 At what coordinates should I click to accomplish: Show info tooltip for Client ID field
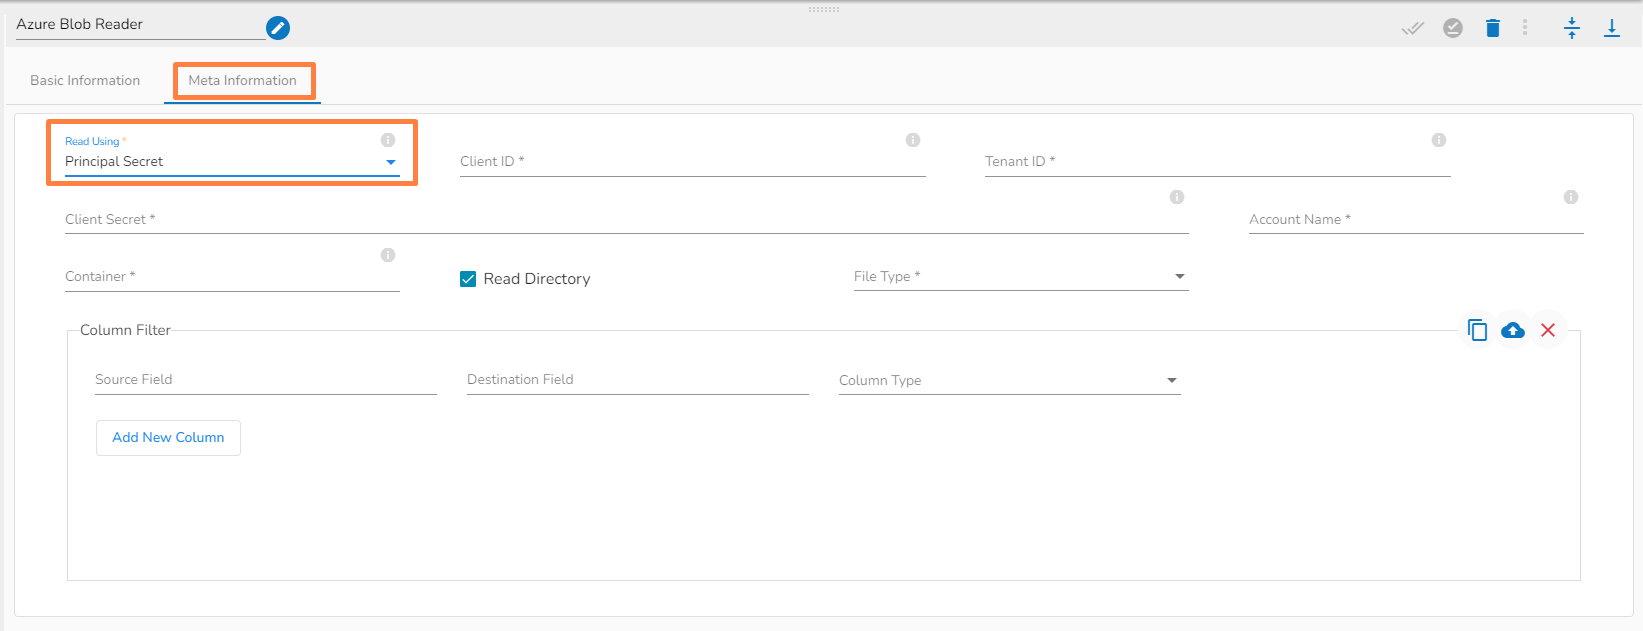pyautogui.click(x=913, y=140)
